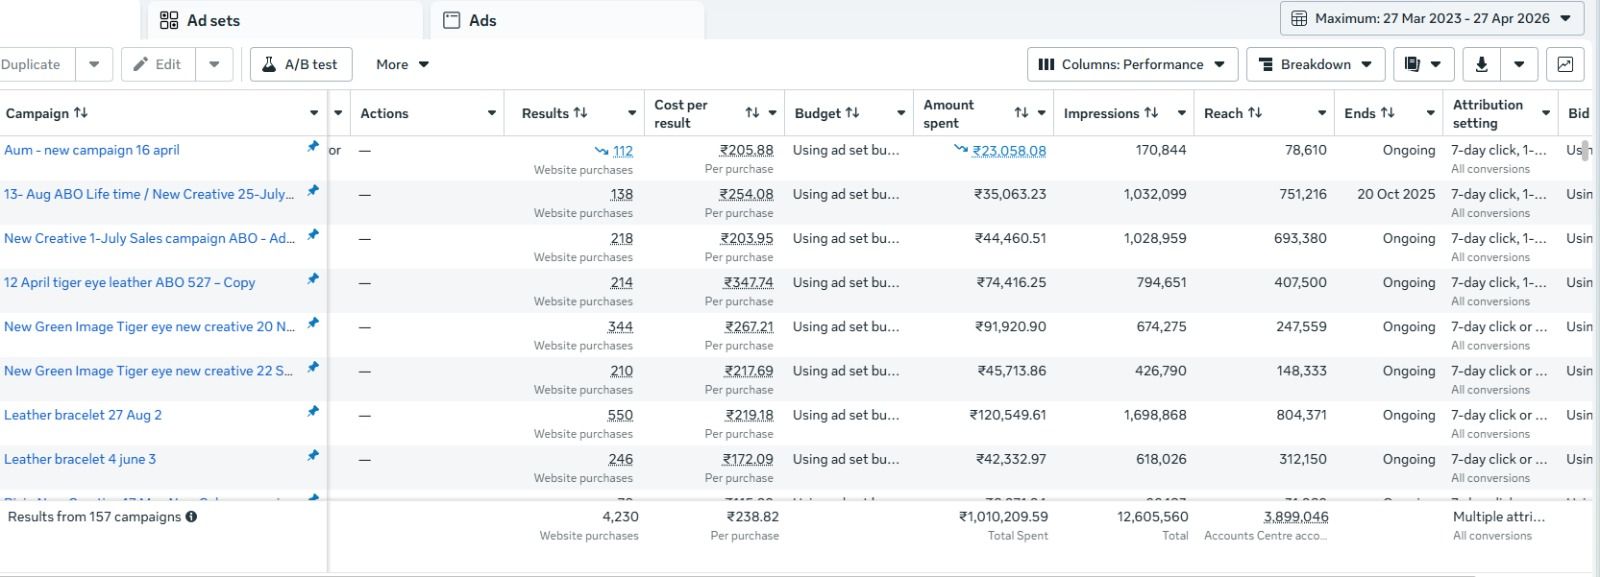Click the table's vertical scrollbar handle

click(1586, 152)
